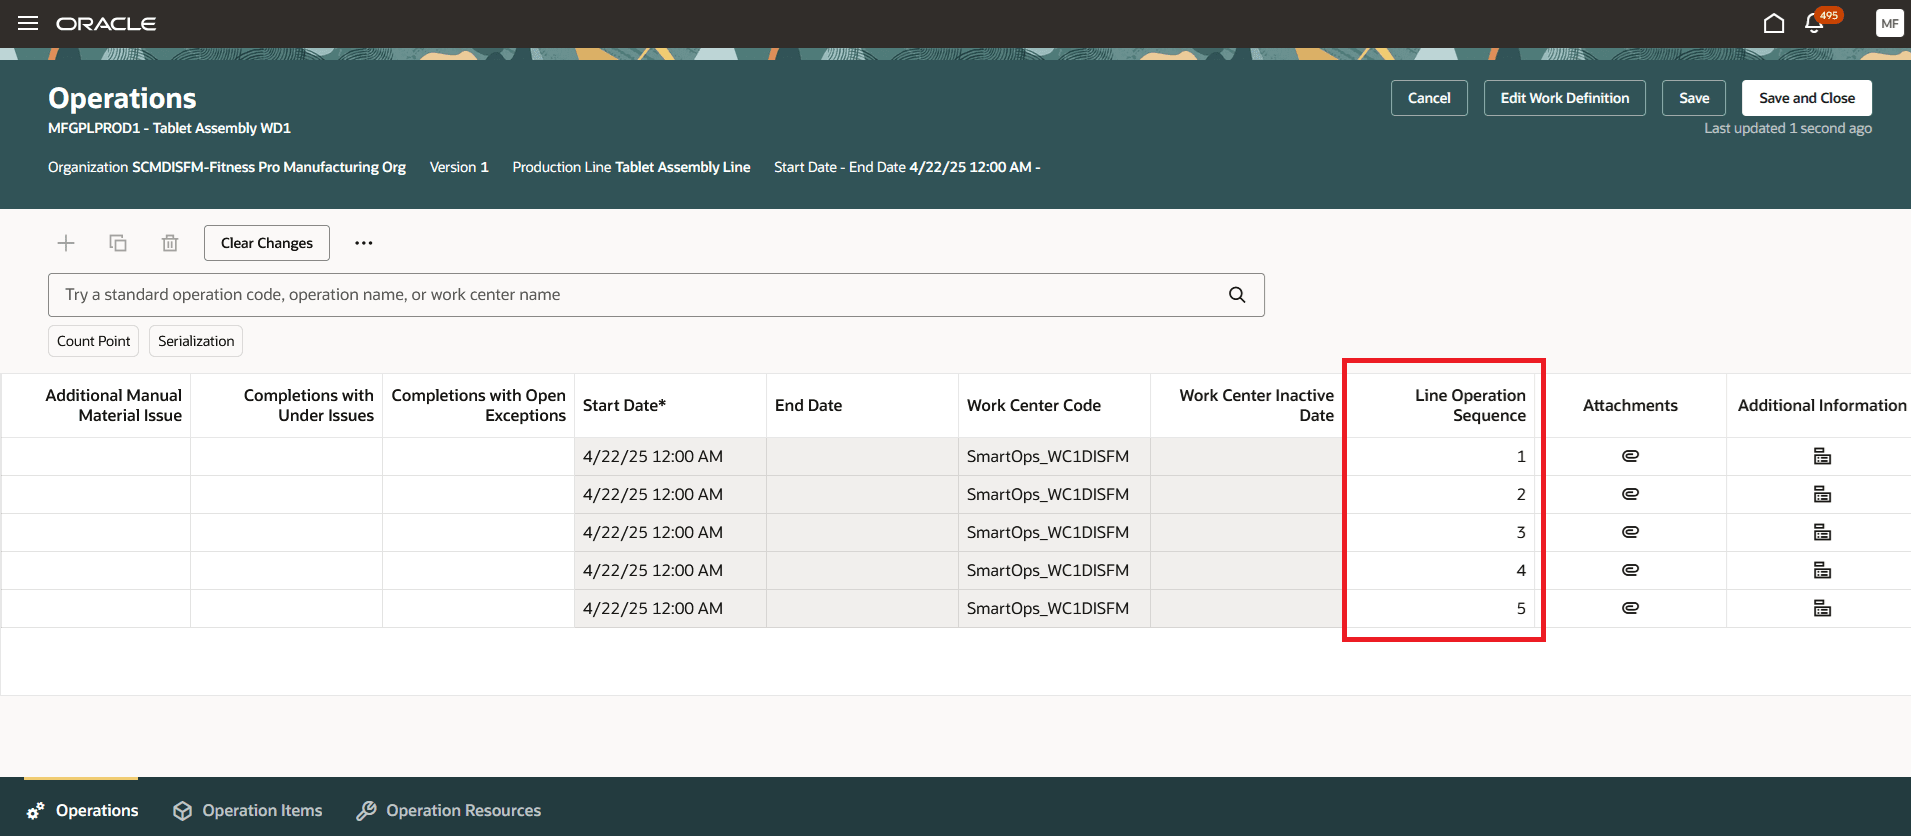Viewport: 1911px width, 836px height.
Task: Click Additional Manual Material Issue header
Action: tap(96, 405)
